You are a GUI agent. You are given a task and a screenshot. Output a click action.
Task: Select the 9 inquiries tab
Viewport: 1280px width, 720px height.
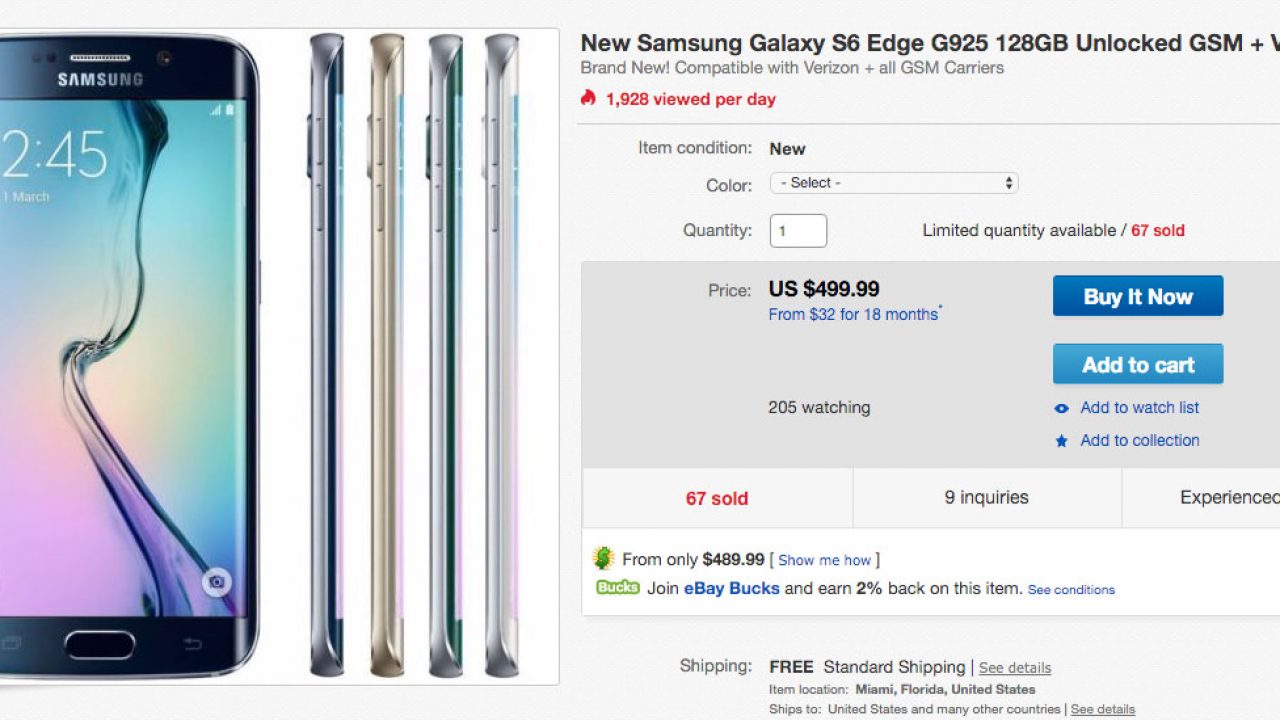click(x=986, y=497)
